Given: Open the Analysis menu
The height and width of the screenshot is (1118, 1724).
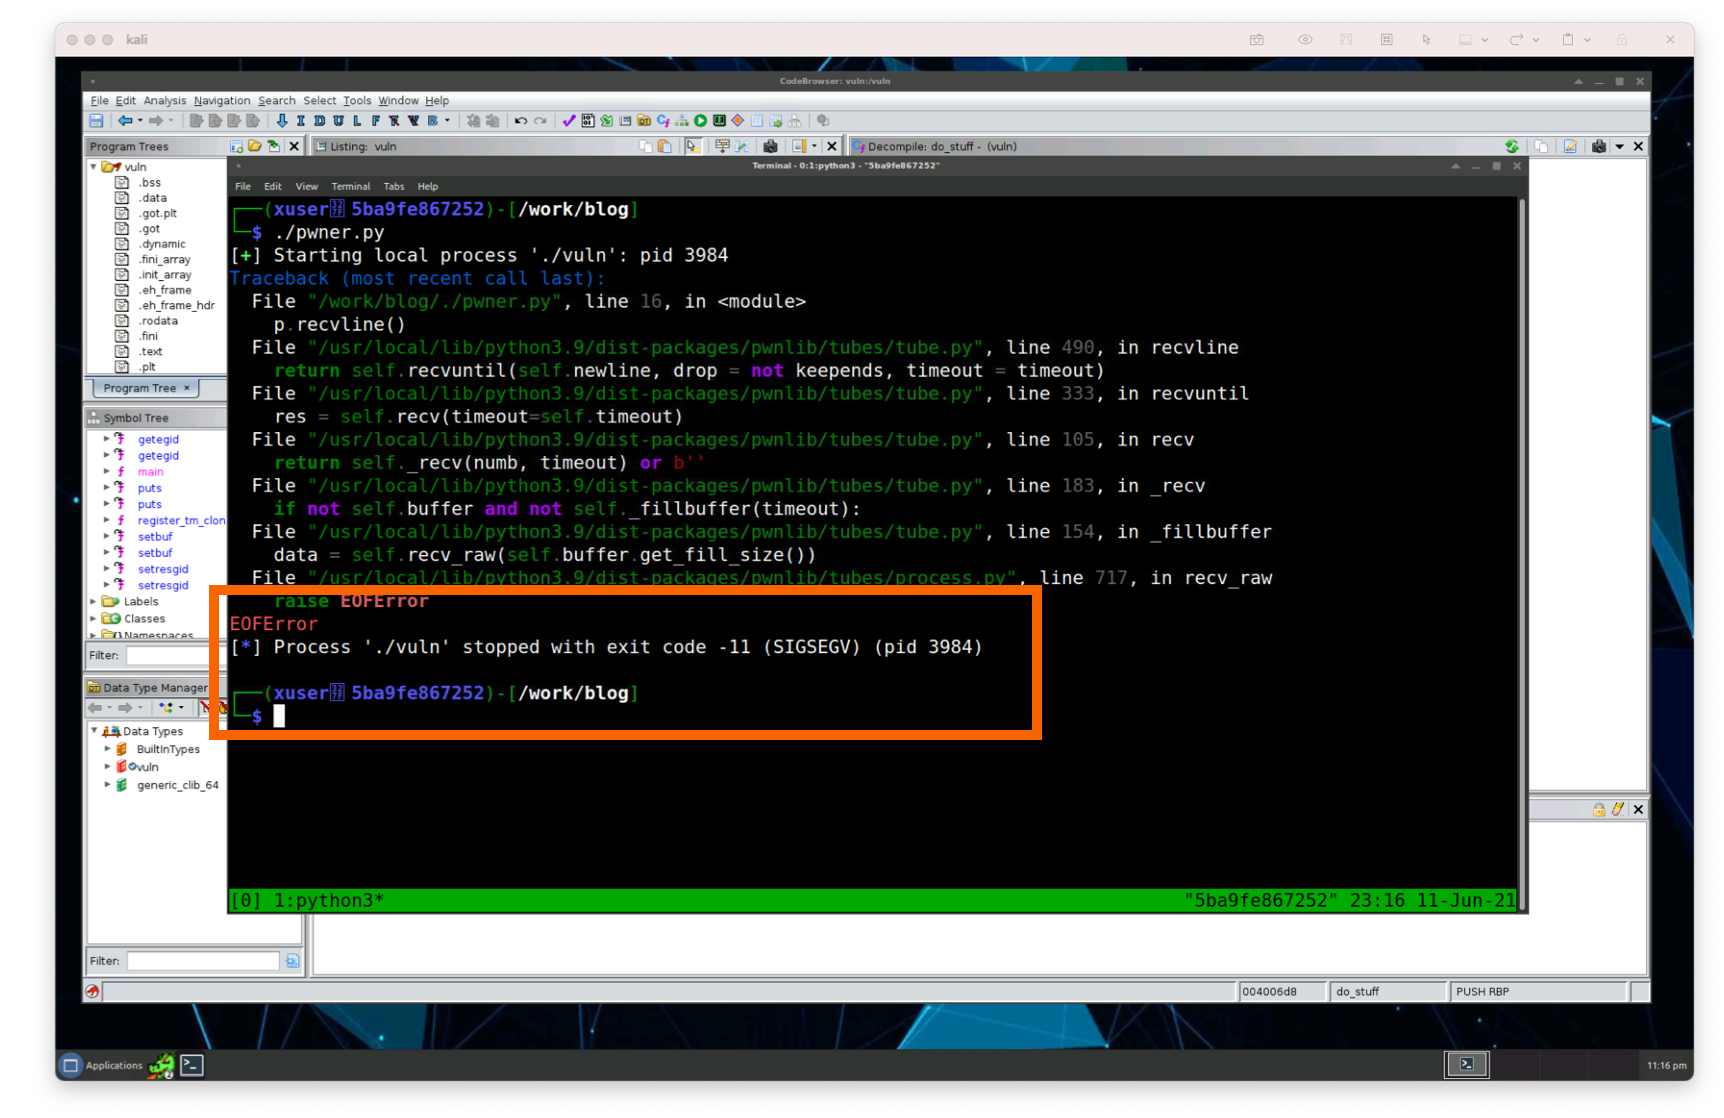Looking at the screenshot, I should (x=165, y=100).
